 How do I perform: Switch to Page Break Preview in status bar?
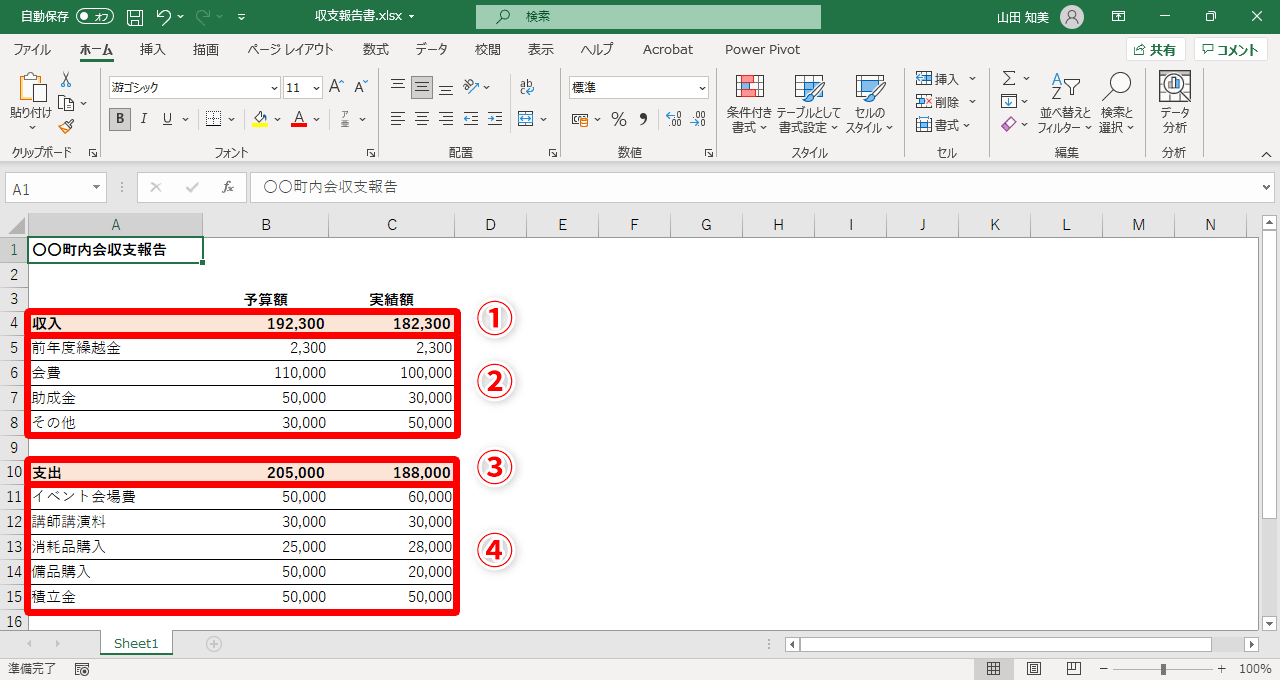(x=1074, y=668)
